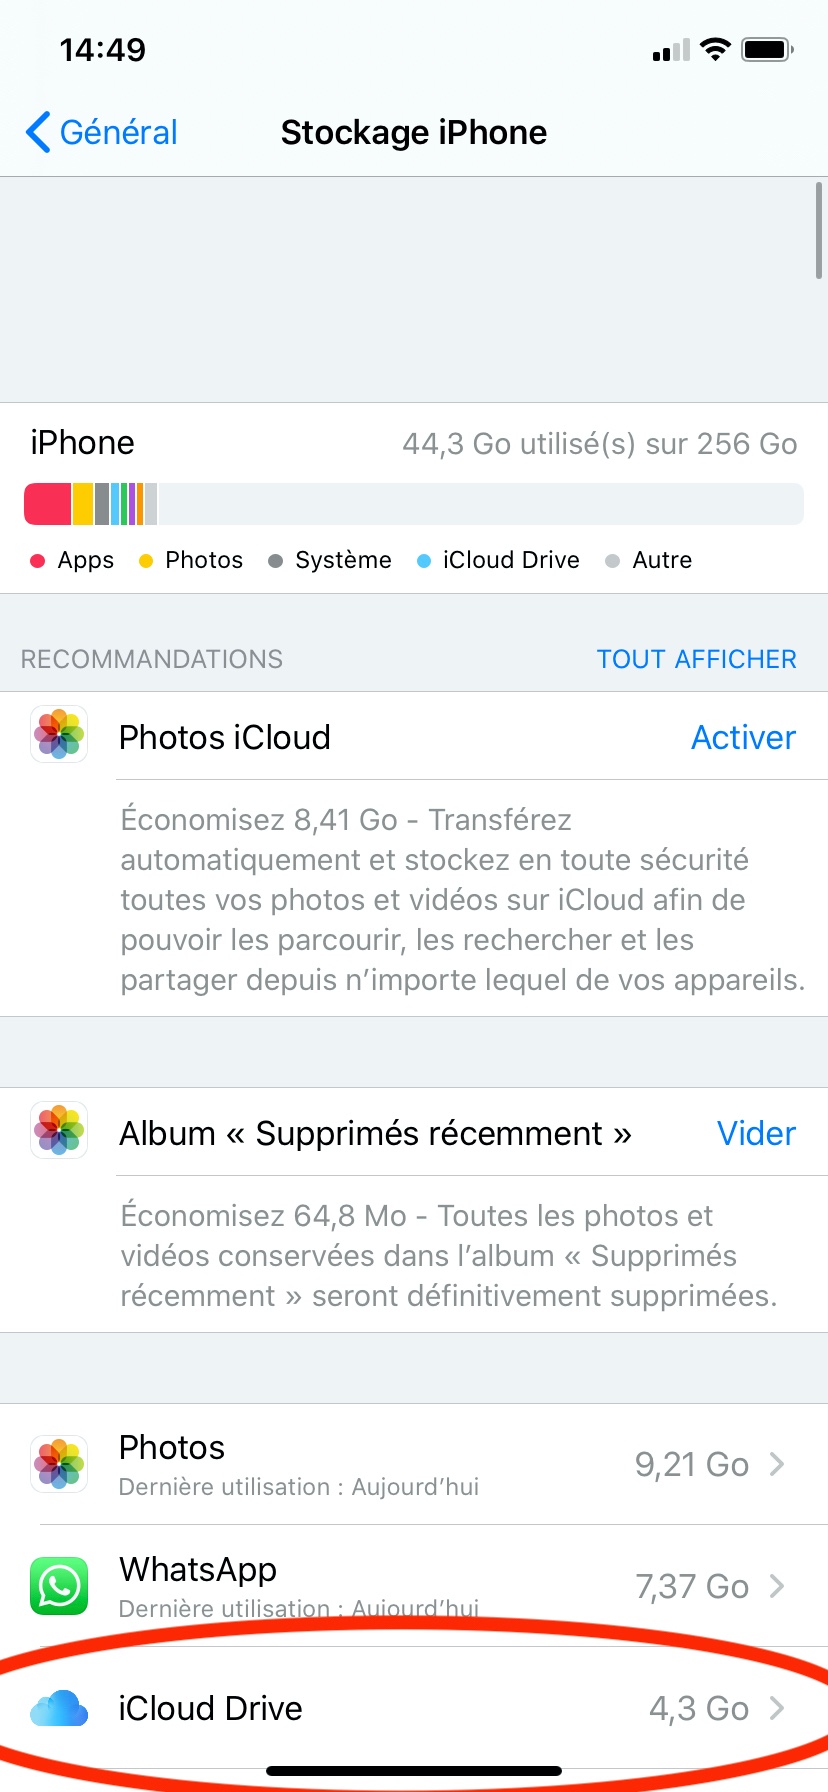Tap the Supprimés récemment album Photos icon
The width and height of the screenshot is (828, 1792).
59,1131
